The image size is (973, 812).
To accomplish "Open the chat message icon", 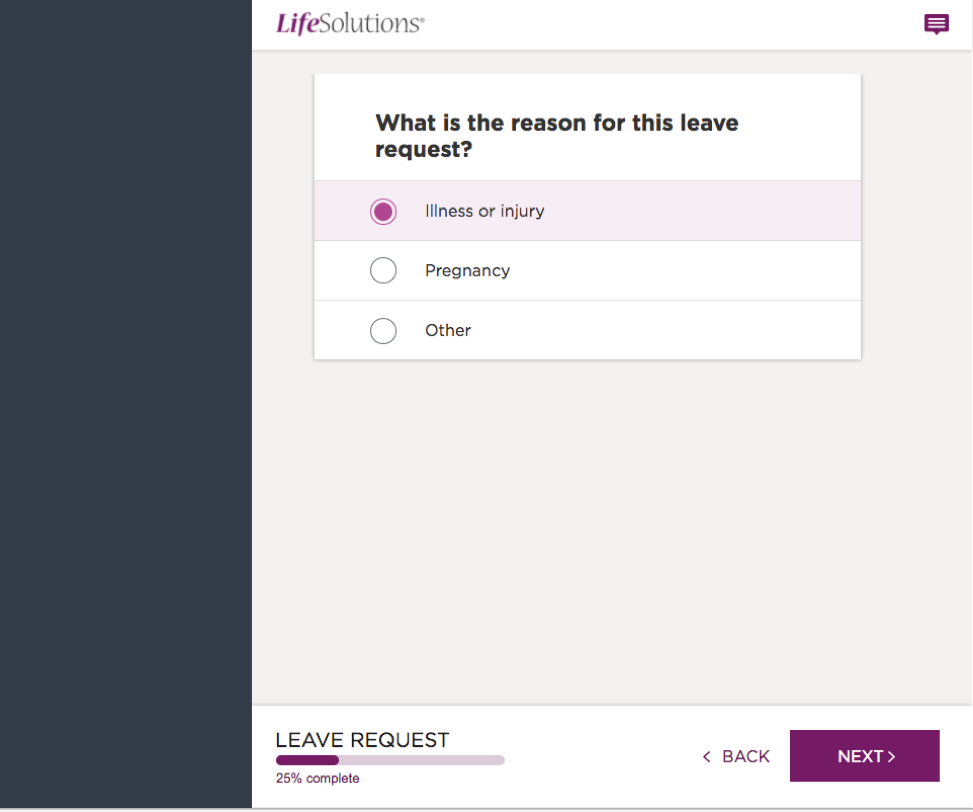I will click(x=936, y=24).
